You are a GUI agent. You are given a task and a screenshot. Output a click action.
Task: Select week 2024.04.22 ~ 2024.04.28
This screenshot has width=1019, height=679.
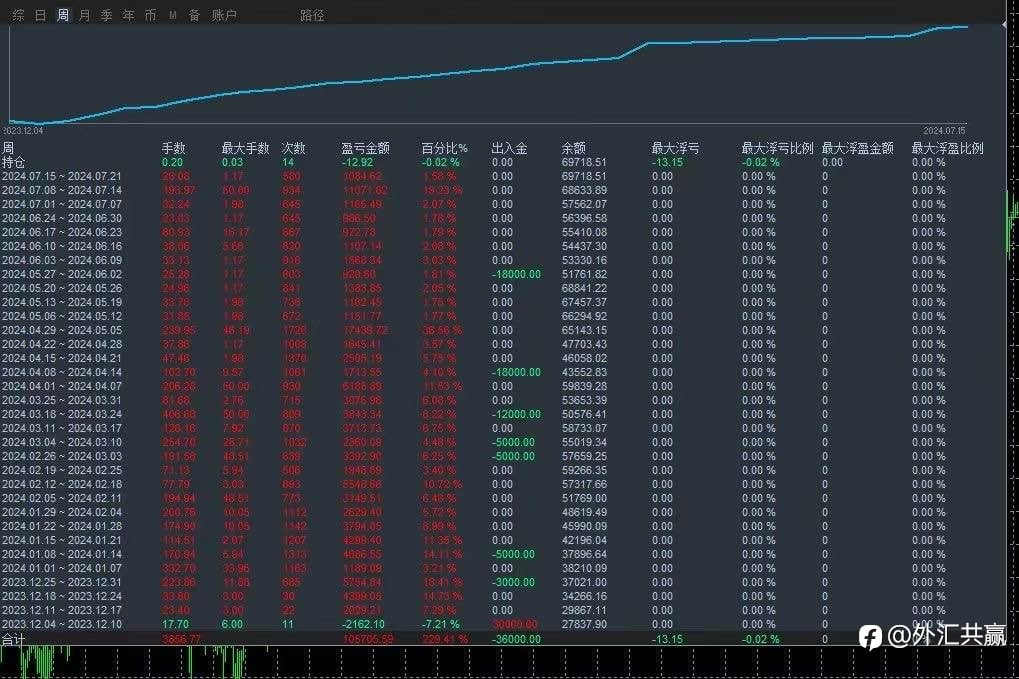[x=61, y=344]
